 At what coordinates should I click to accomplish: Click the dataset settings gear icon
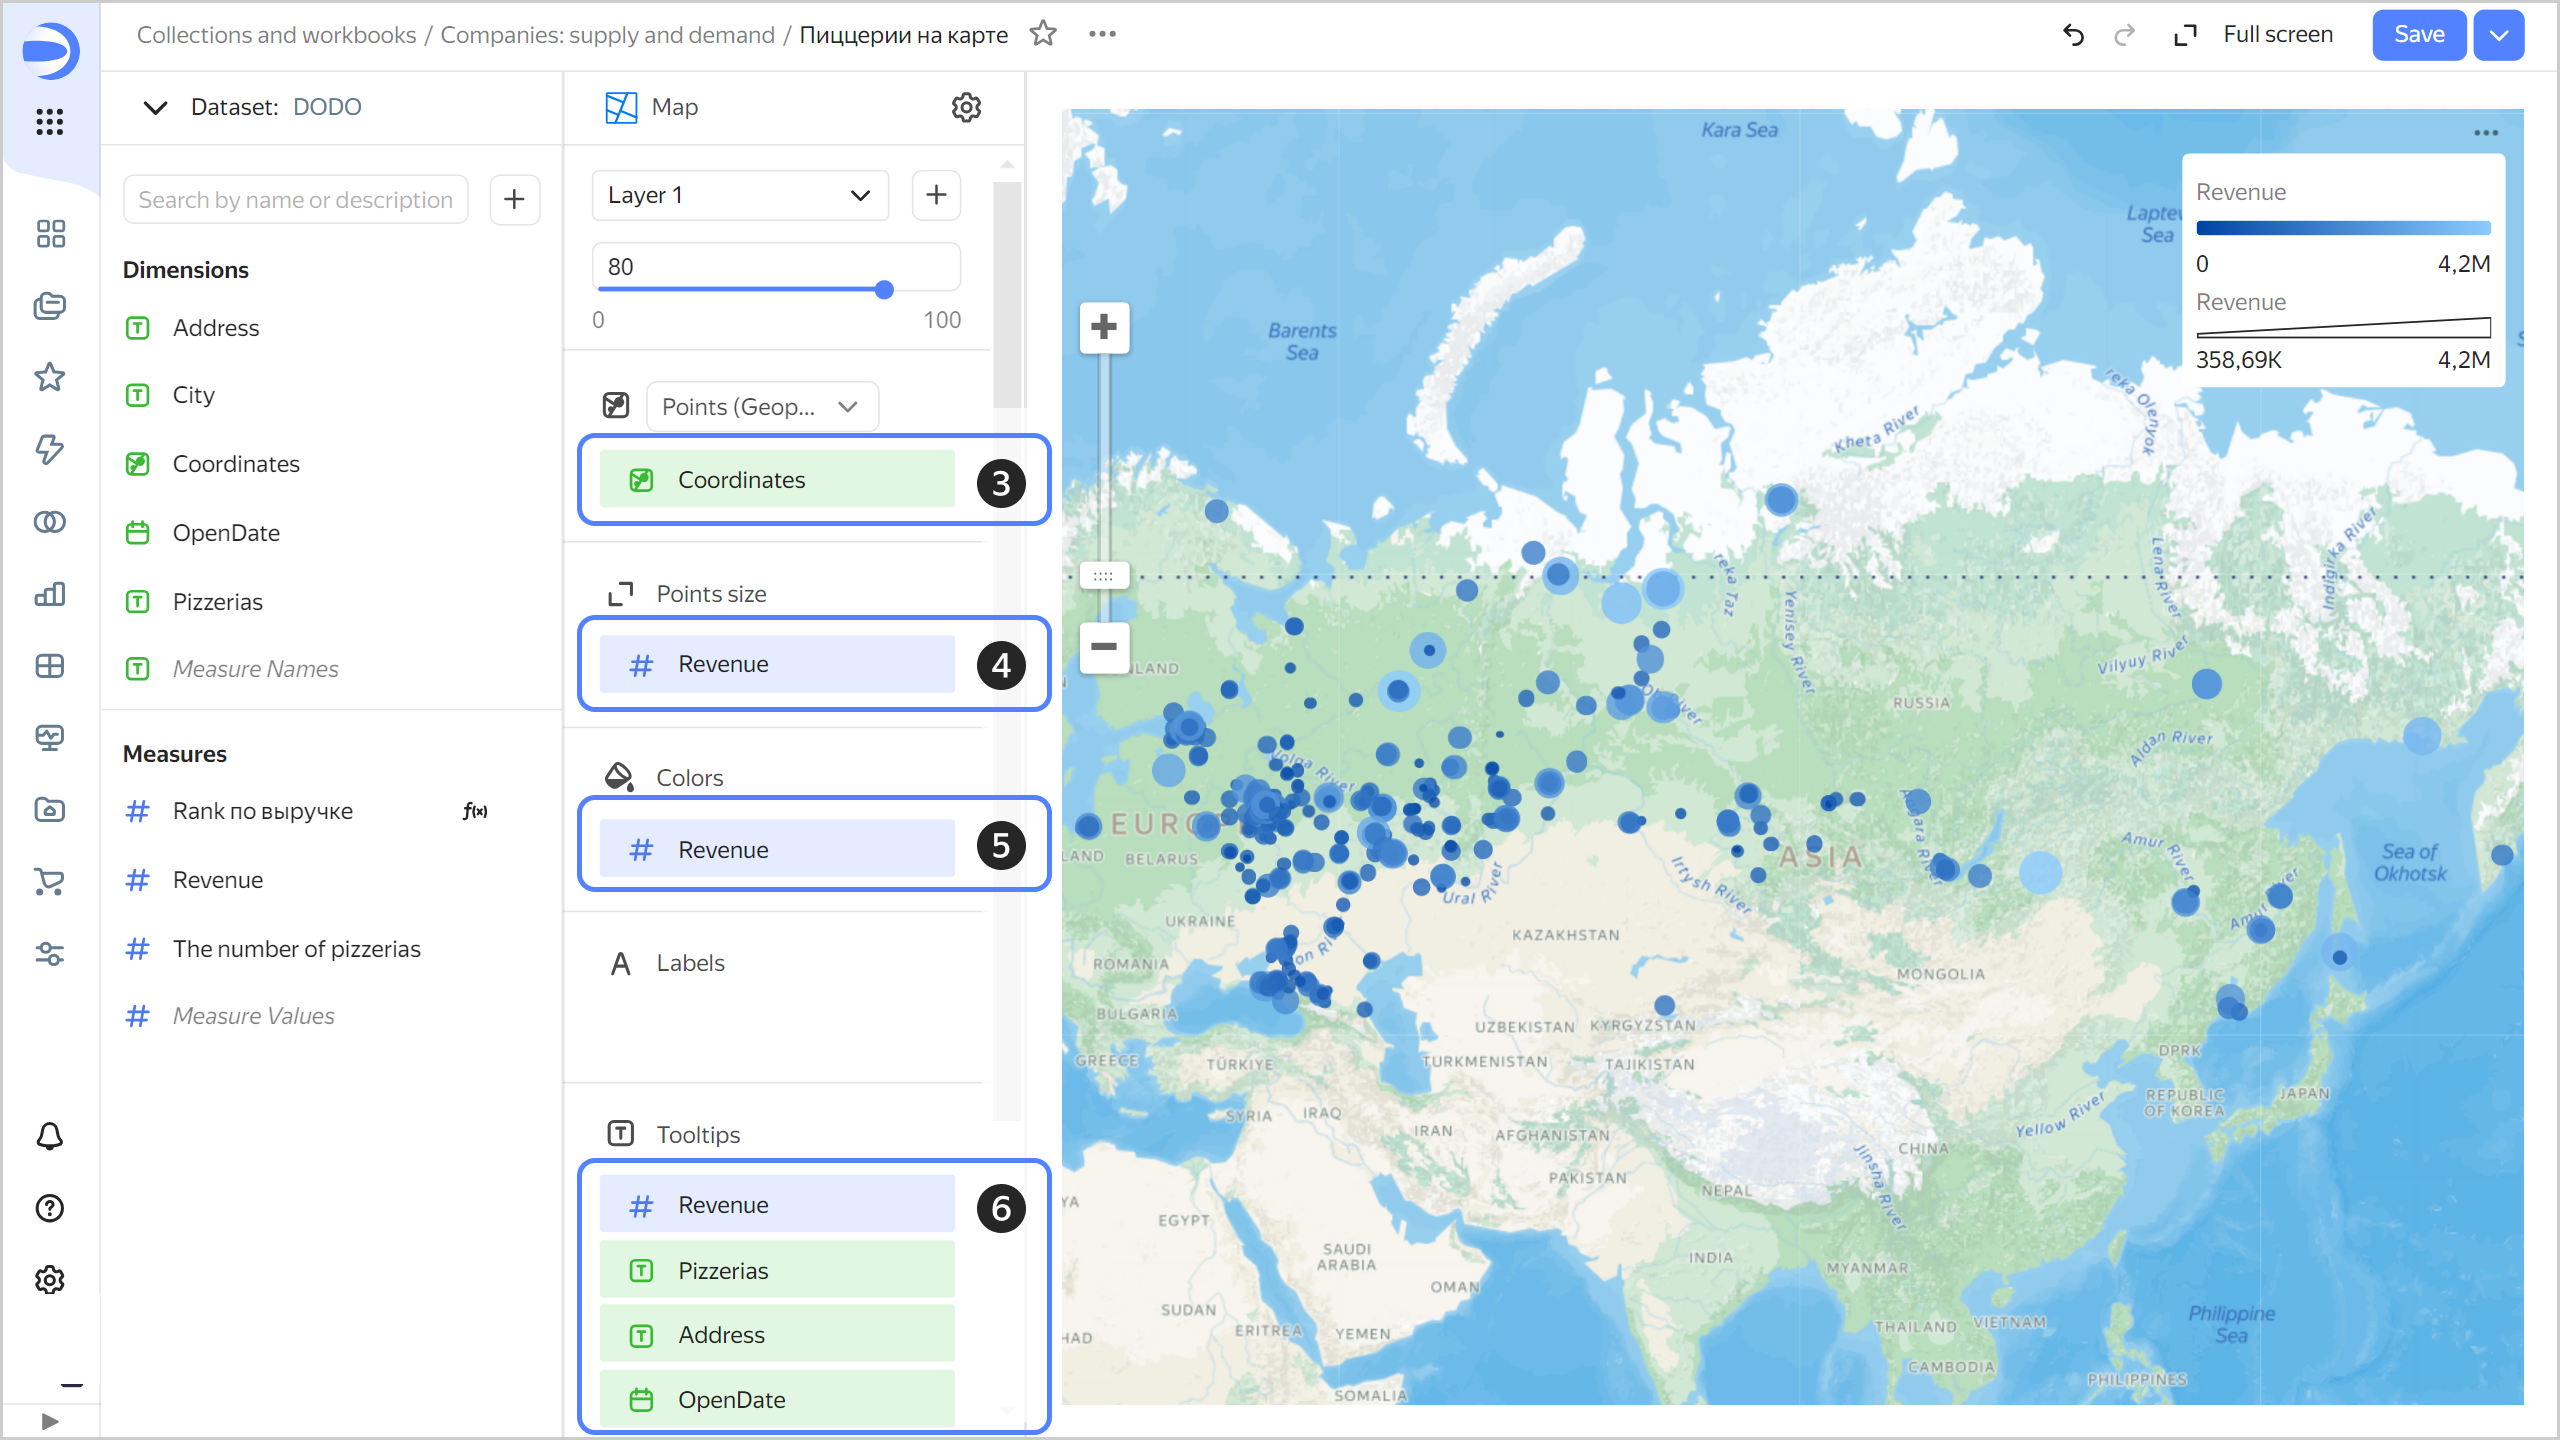(x=965, y=107)
